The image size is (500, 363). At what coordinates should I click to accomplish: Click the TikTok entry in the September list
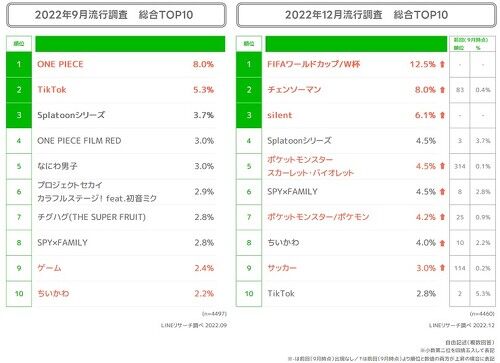[x=52, y=90]
